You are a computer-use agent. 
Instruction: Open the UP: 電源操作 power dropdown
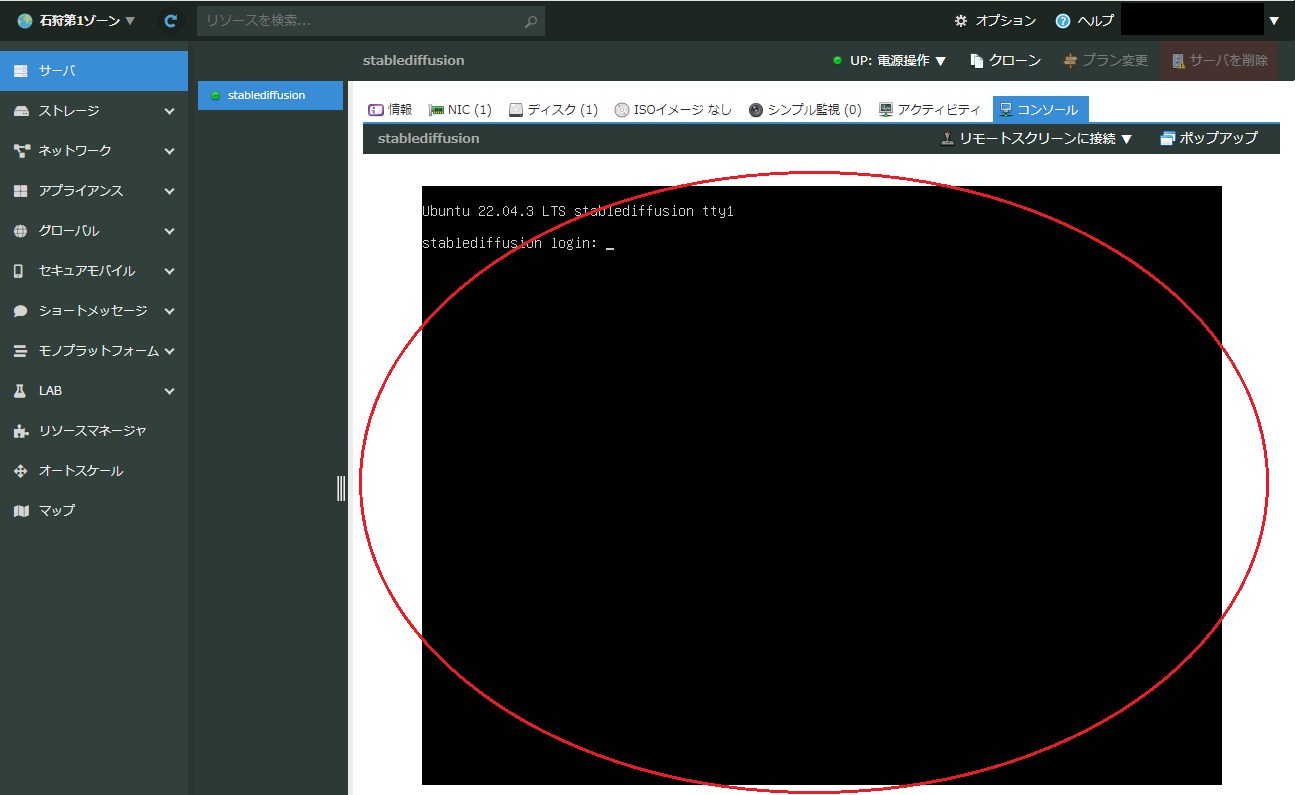pos(890,61)
